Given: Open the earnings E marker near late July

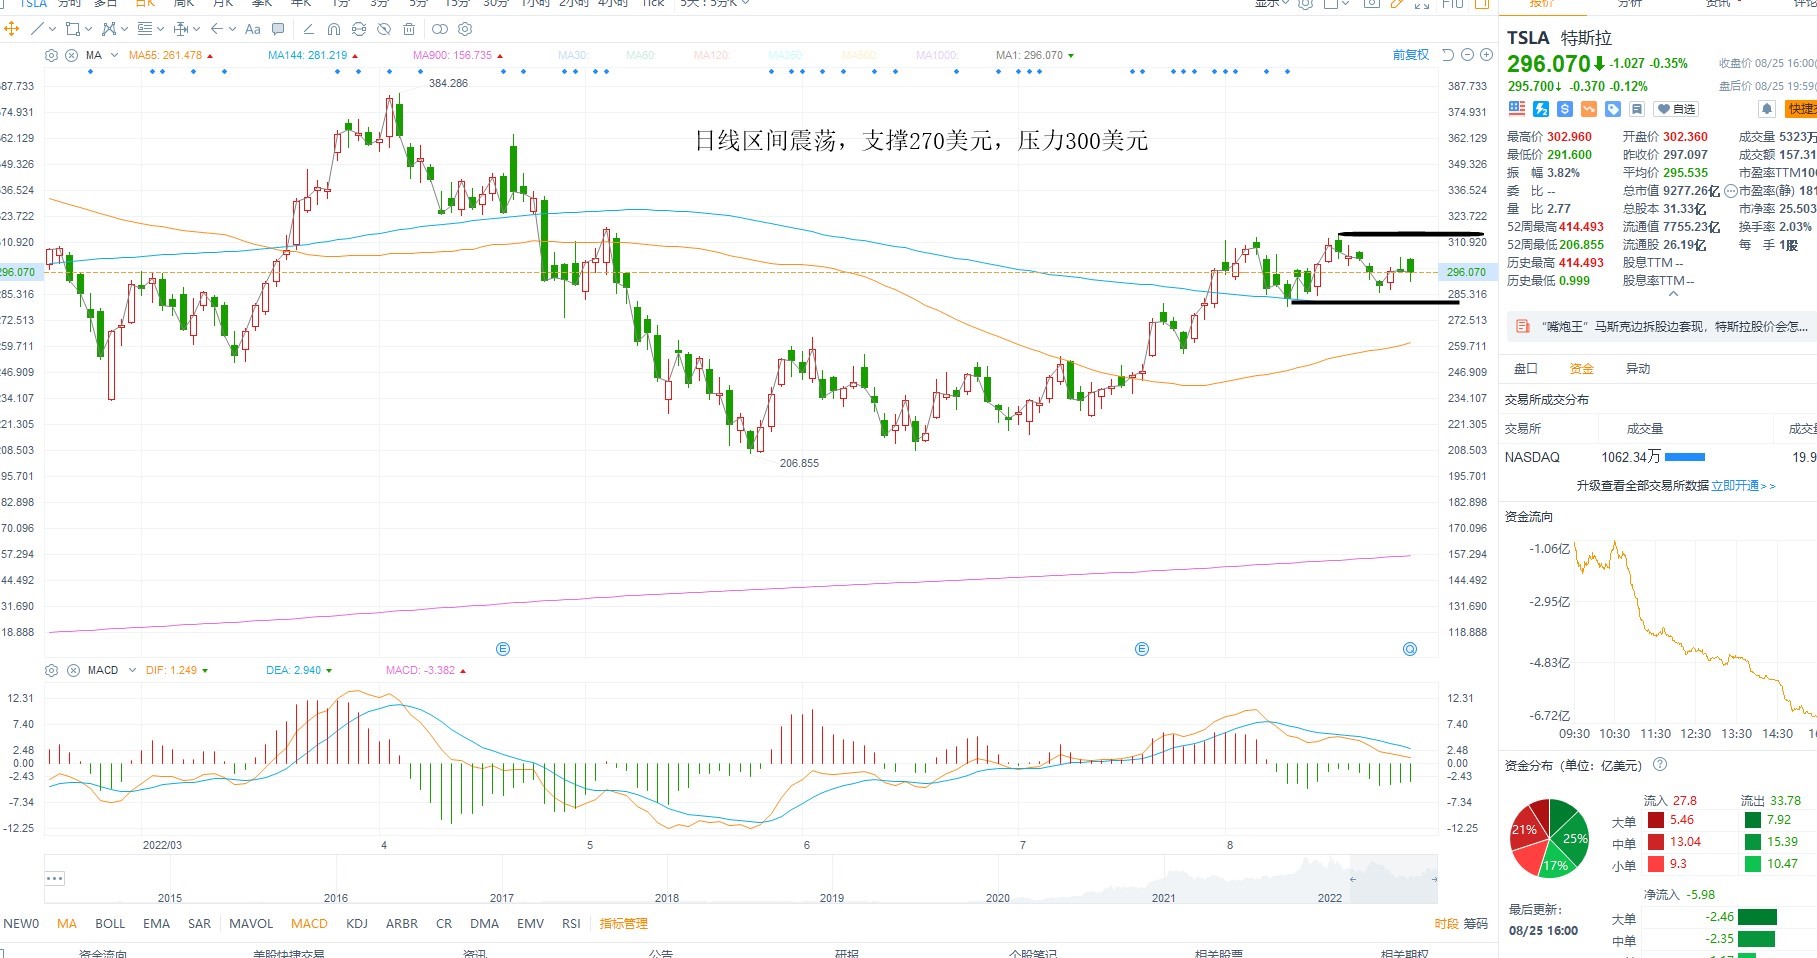Looking at the screenshot, I should pos(1142,649).
